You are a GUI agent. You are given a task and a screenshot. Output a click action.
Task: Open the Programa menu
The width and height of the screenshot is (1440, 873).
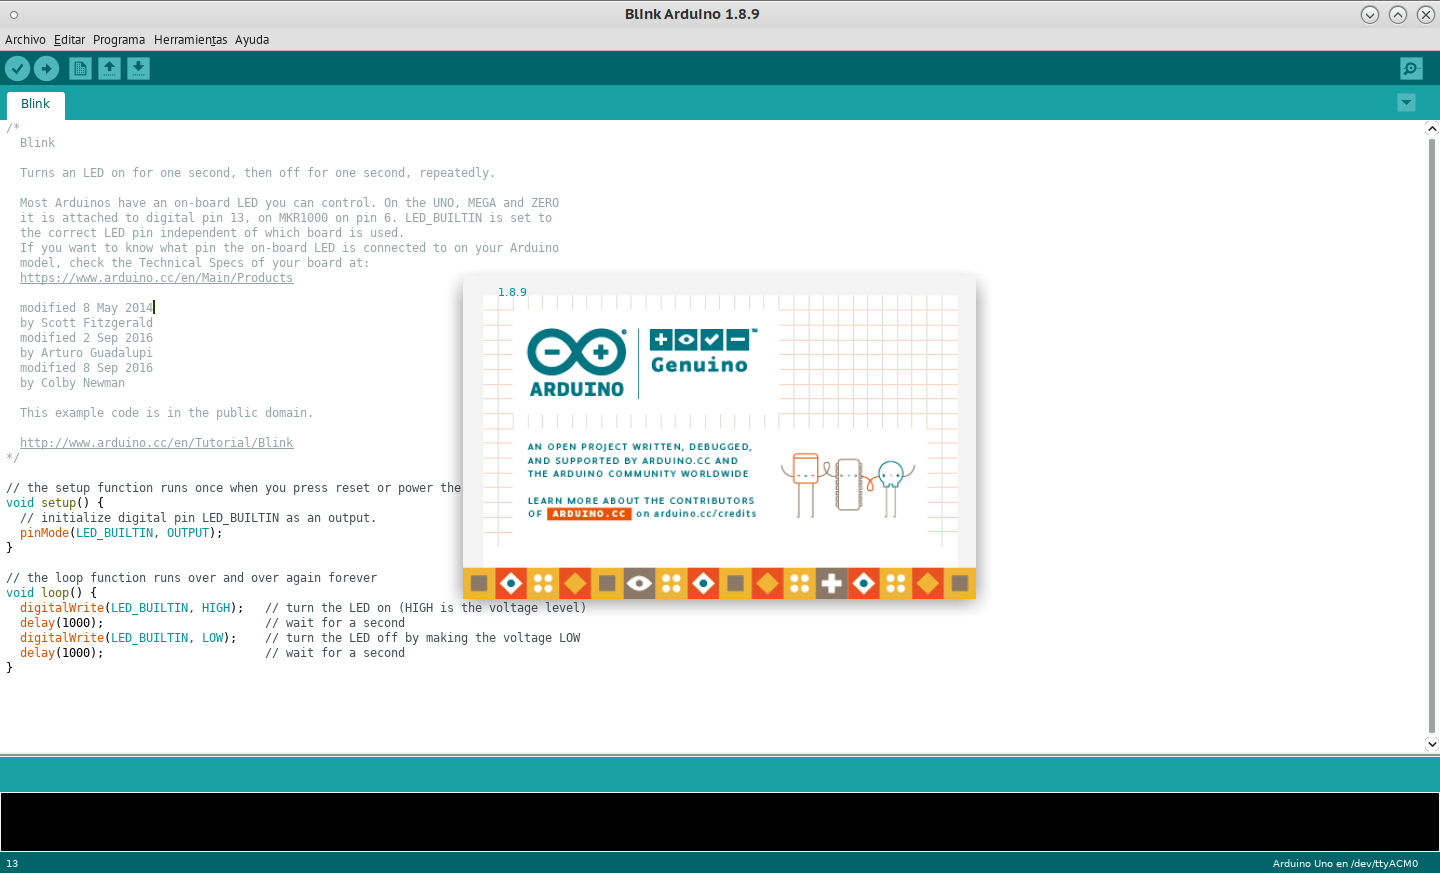tap(119, 39)
